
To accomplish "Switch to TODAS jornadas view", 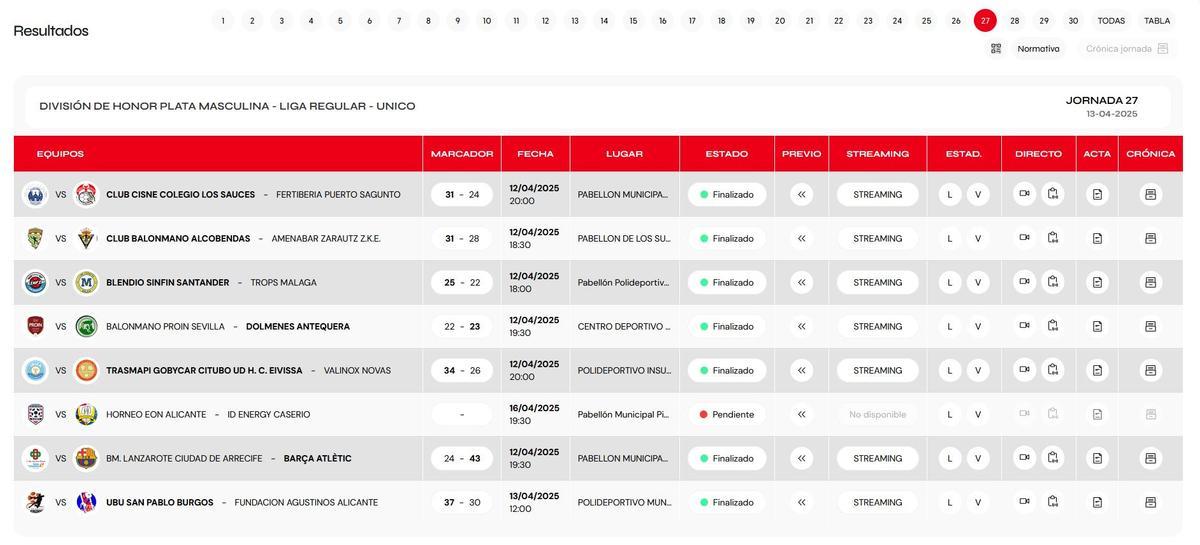I will [x=1111, y=20].
